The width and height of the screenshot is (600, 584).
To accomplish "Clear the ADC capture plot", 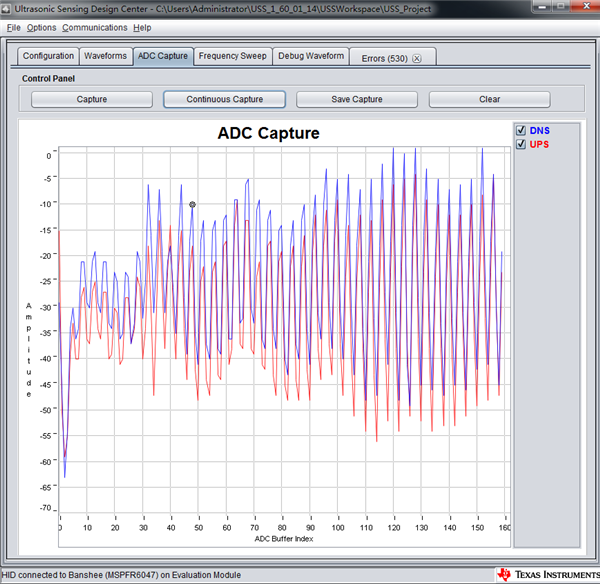I will point(489,100).
